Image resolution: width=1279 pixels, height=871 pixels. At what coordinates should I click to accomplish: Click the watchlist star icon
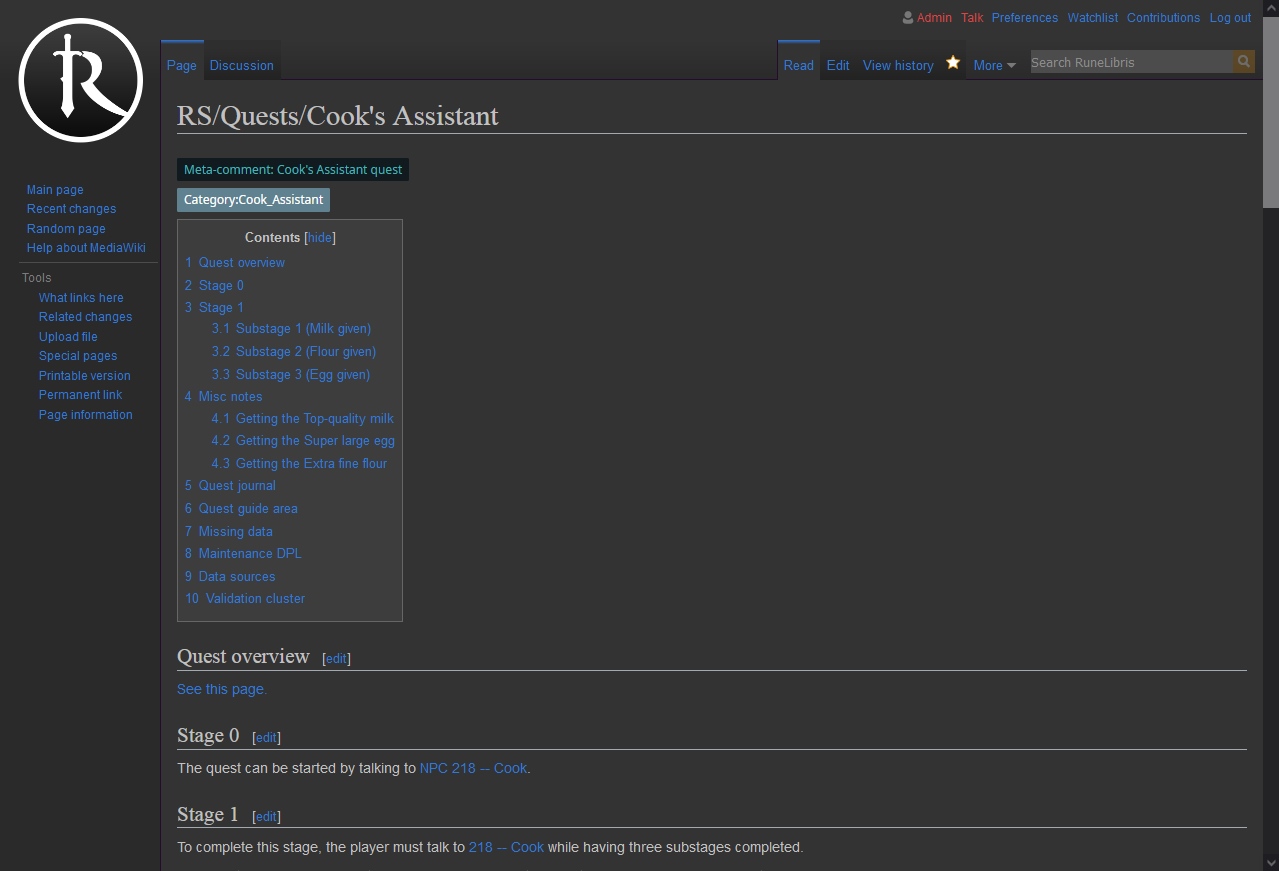point(953,63)
